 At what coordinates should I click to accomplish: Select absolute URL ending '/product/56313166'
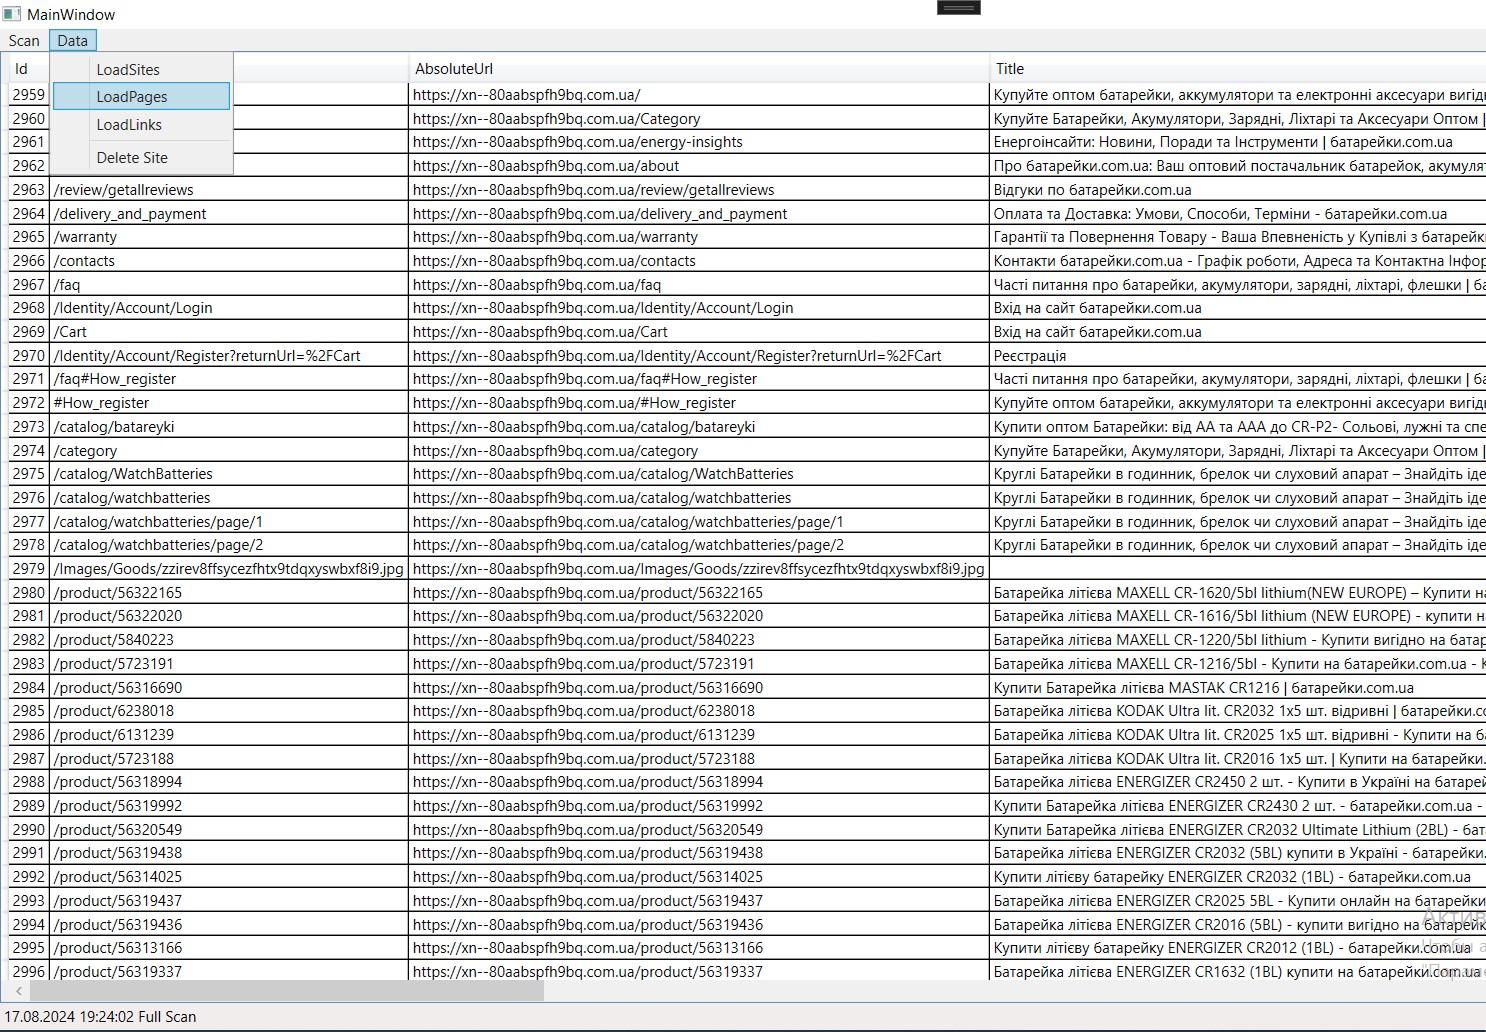point(698,948)
